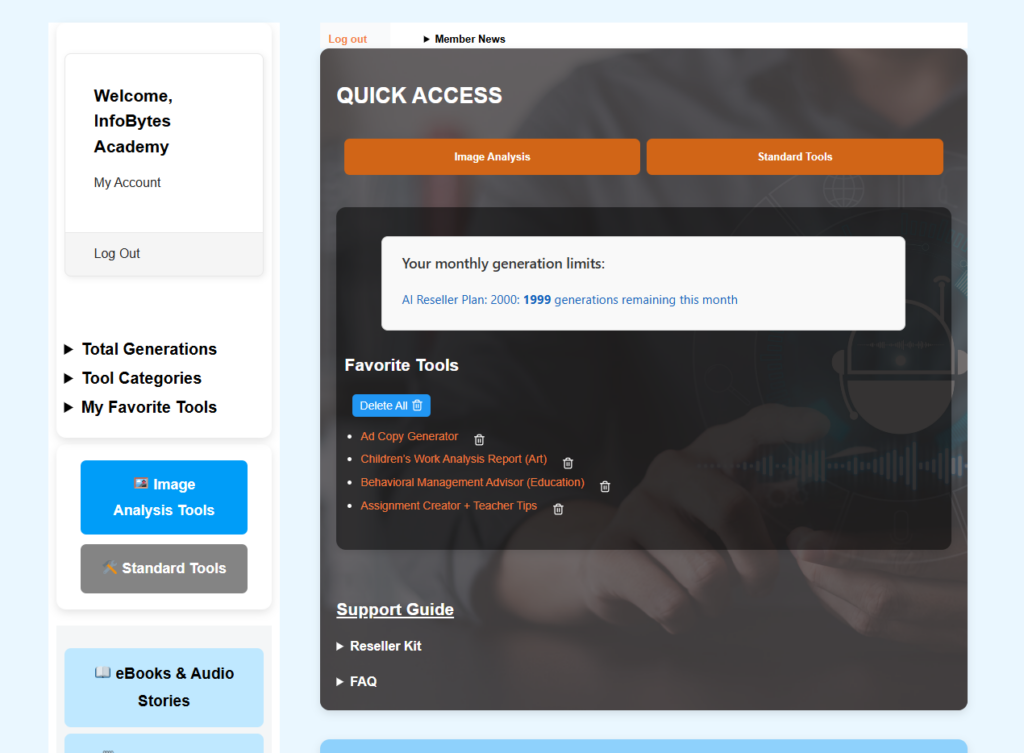The height and width of the screenshot is (753, 1024).
Task: Open the My Account link
Action: coord(127,182)
